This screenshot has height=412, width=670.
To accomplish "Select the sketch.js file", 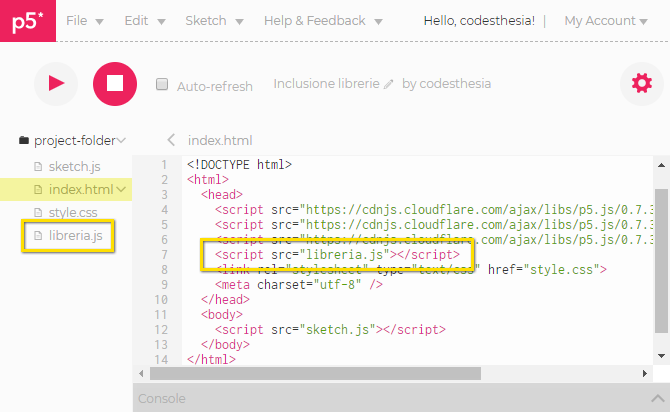I will pos(74,166).
